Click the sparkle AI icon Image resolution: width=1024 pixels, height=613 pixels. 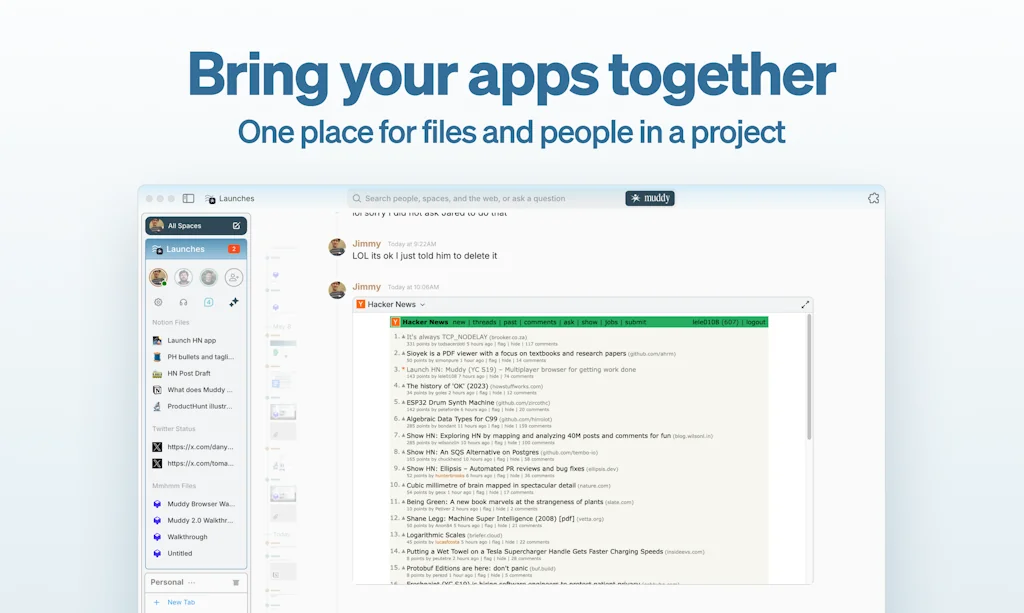234,302
